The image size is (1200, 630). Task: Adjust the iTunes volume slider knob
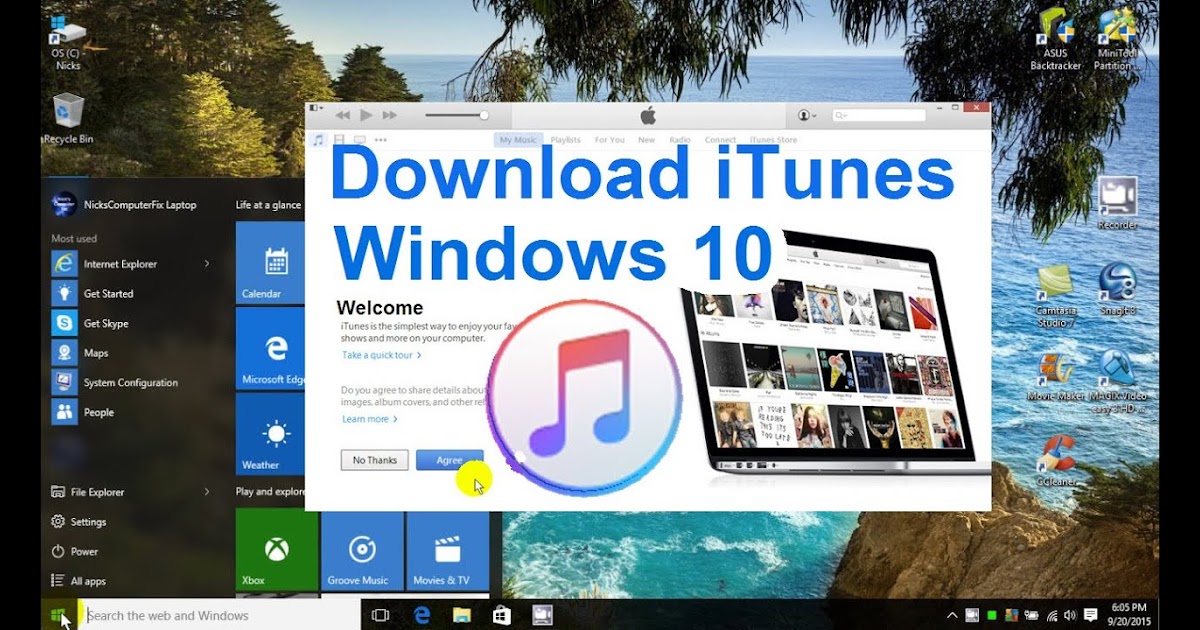[484, 116]
